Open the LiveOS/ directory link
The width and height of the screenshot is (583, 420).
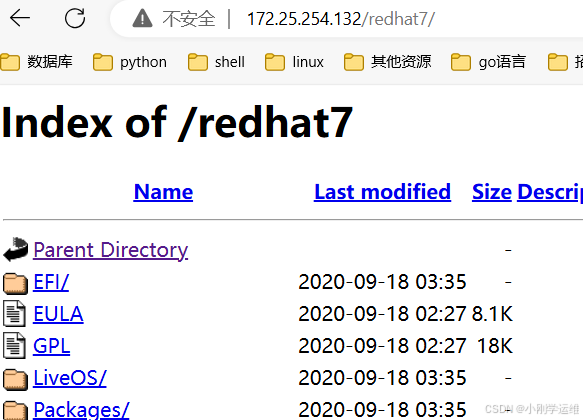(70, 378)
